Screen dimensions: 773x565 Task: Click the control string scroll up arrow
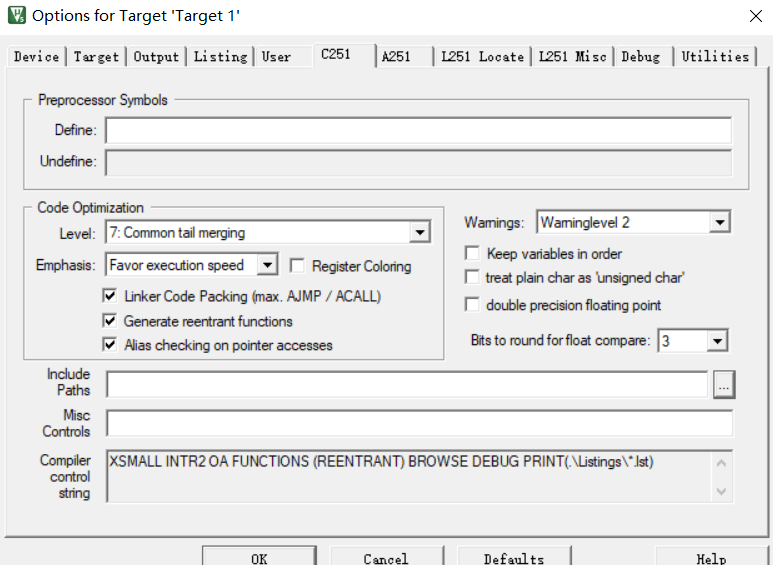click(721, 463)
